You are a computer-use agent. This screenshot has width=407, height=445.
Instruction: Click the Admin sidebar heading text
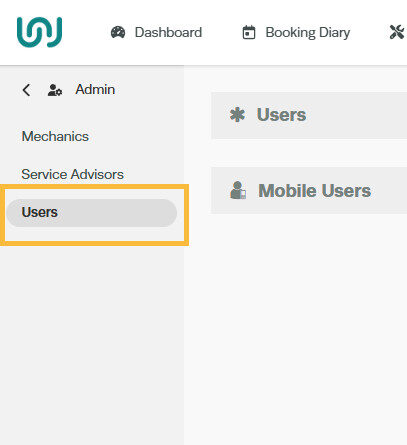(x=95, y=90)
